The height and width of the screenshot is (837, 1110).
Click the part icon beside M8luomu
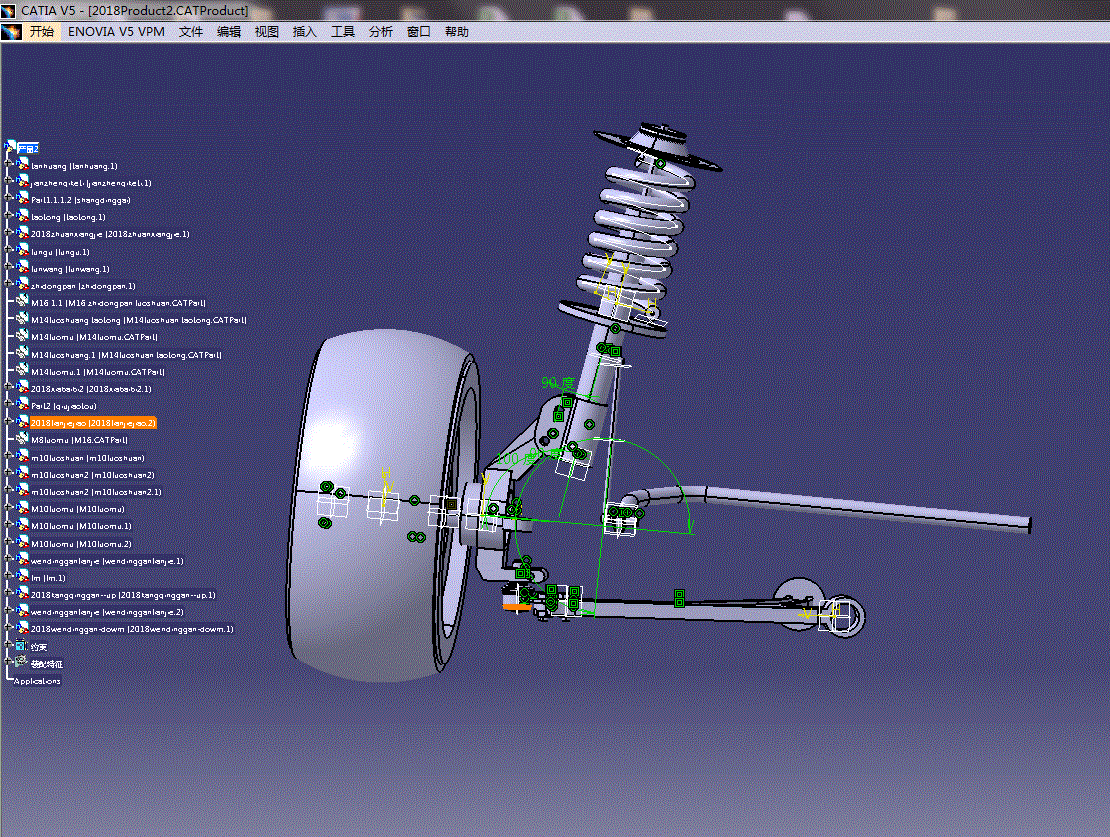[x=23, y=439]
